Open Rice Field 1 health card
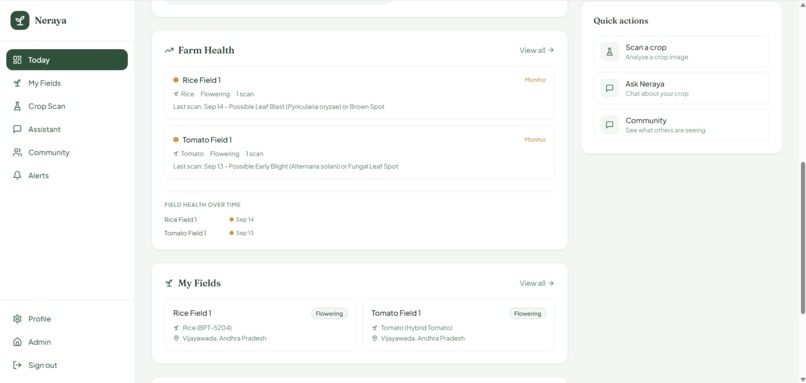Image resolution: width=806 pixels, height=383 pixels. coord(359,93)
